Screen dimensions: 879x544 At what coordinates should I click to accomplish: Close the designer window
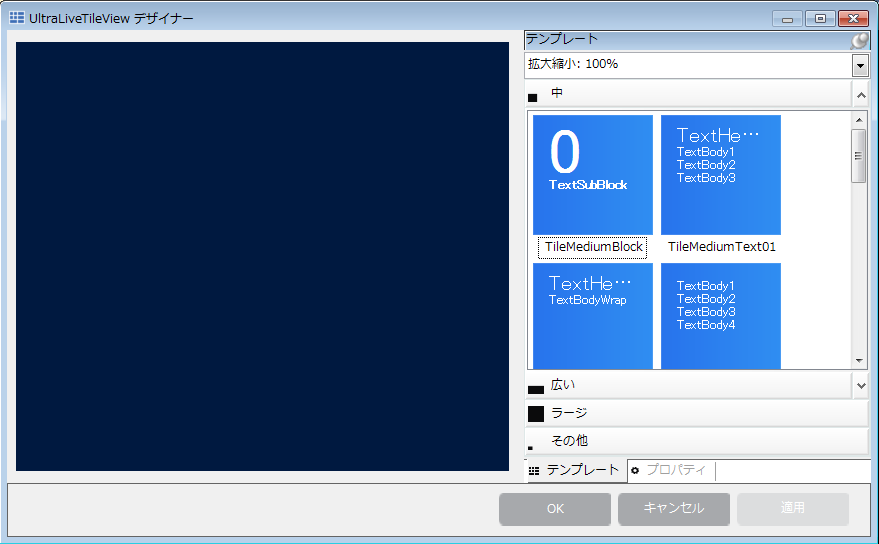click(x=853, y=19)
